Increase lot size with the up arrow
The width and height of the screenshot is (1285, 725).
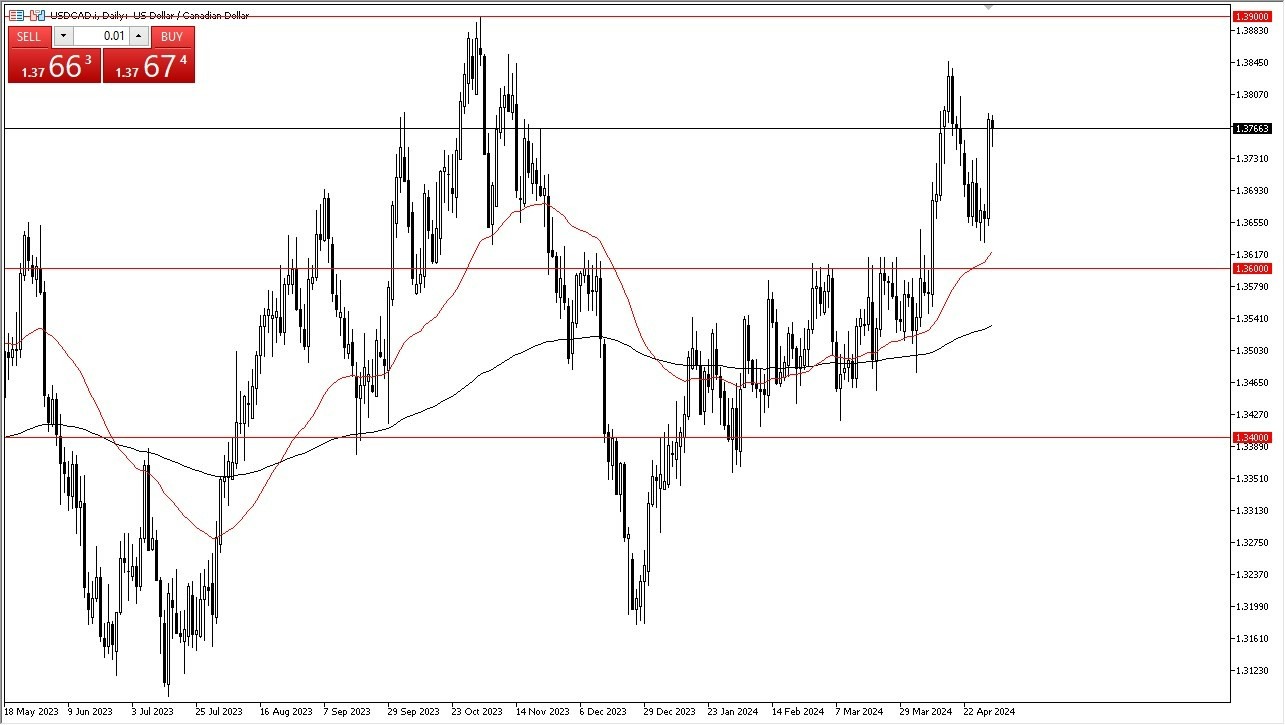click(139, 36)
